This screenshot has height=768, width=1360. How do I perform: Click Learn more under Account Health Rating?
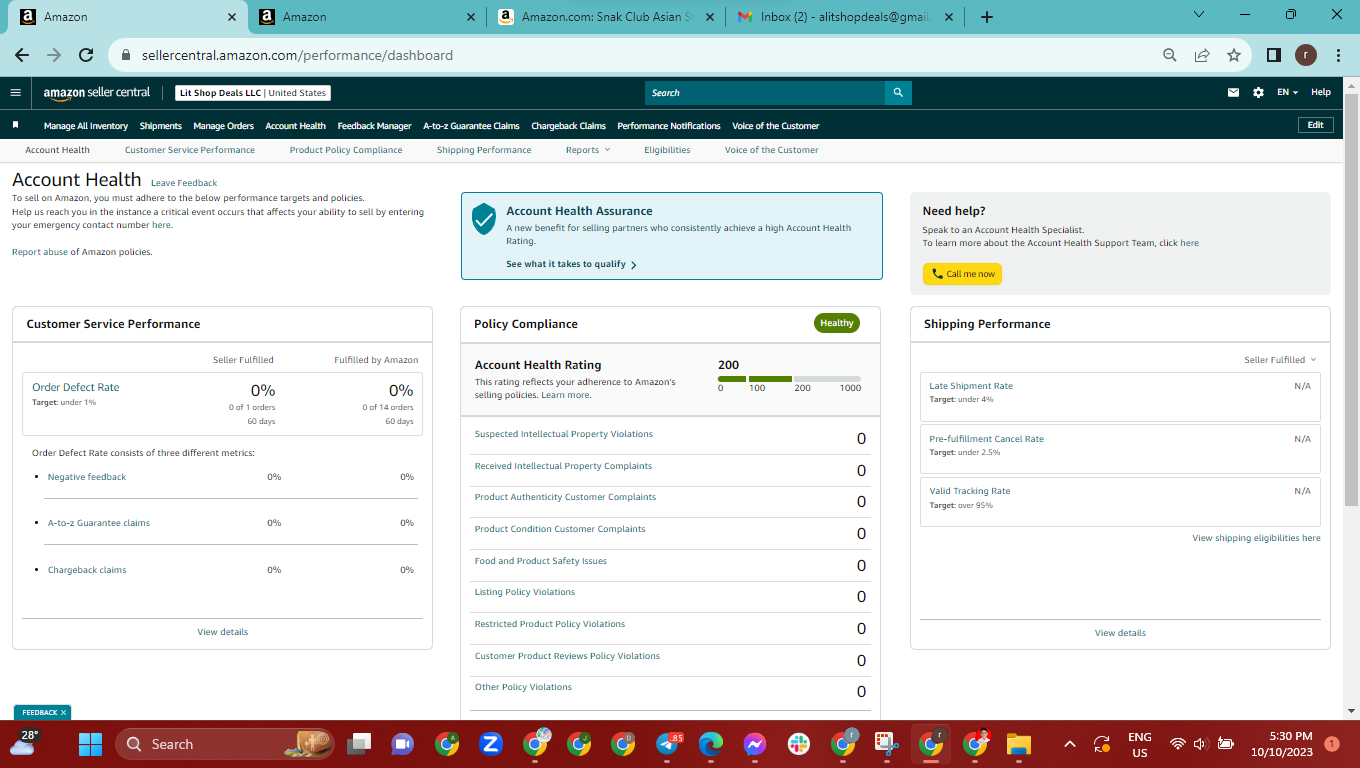(565, 395)
